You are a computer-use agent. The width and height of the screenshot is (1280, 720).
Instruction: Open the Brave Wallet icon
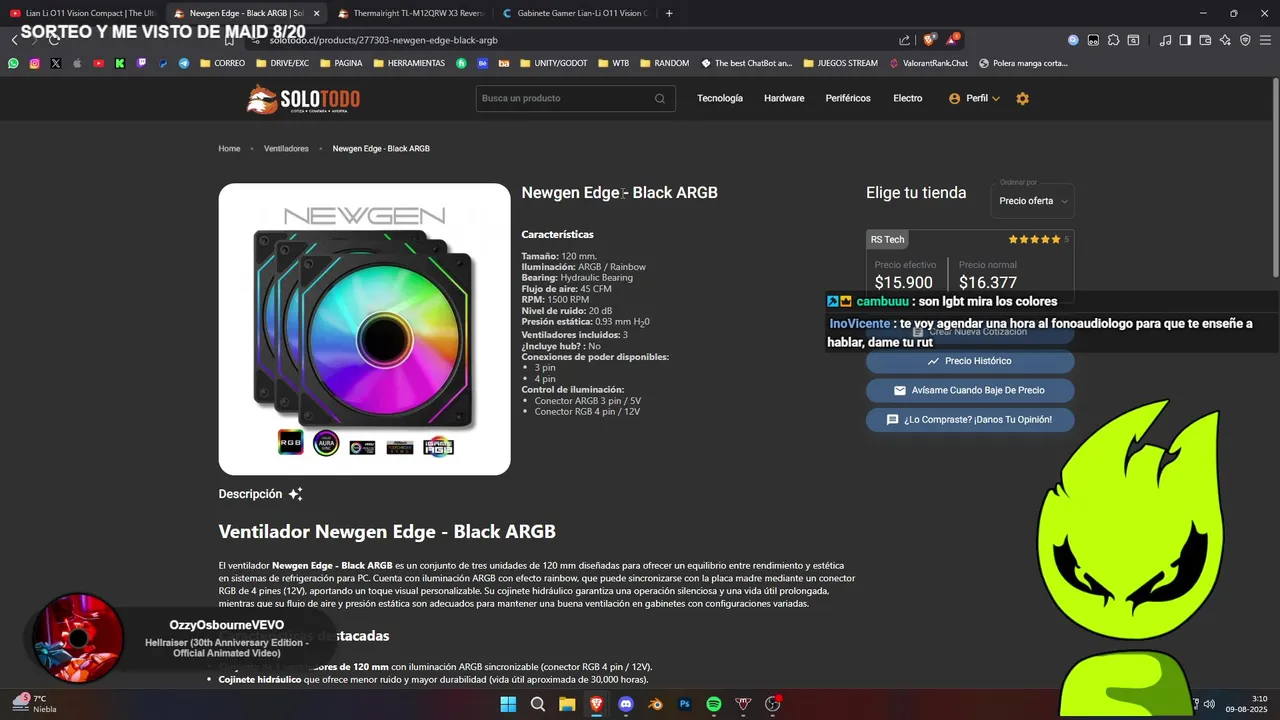coord(1205,40)
